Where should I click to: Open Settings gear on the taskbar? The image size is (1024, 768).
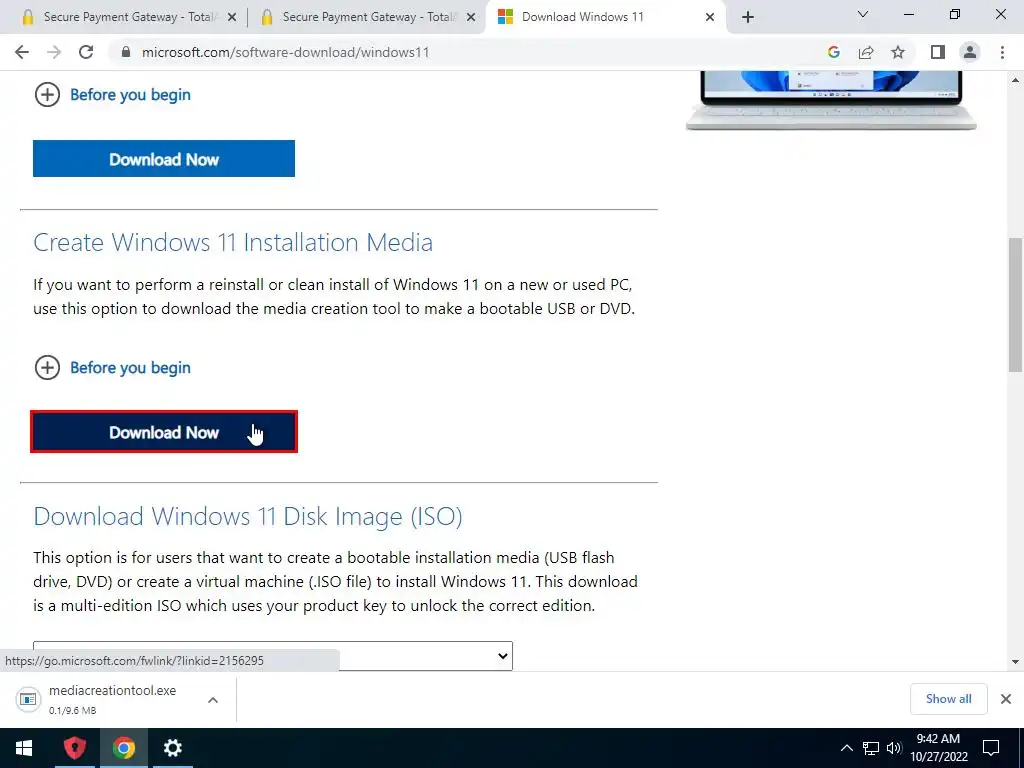click(x=172, y=748)
